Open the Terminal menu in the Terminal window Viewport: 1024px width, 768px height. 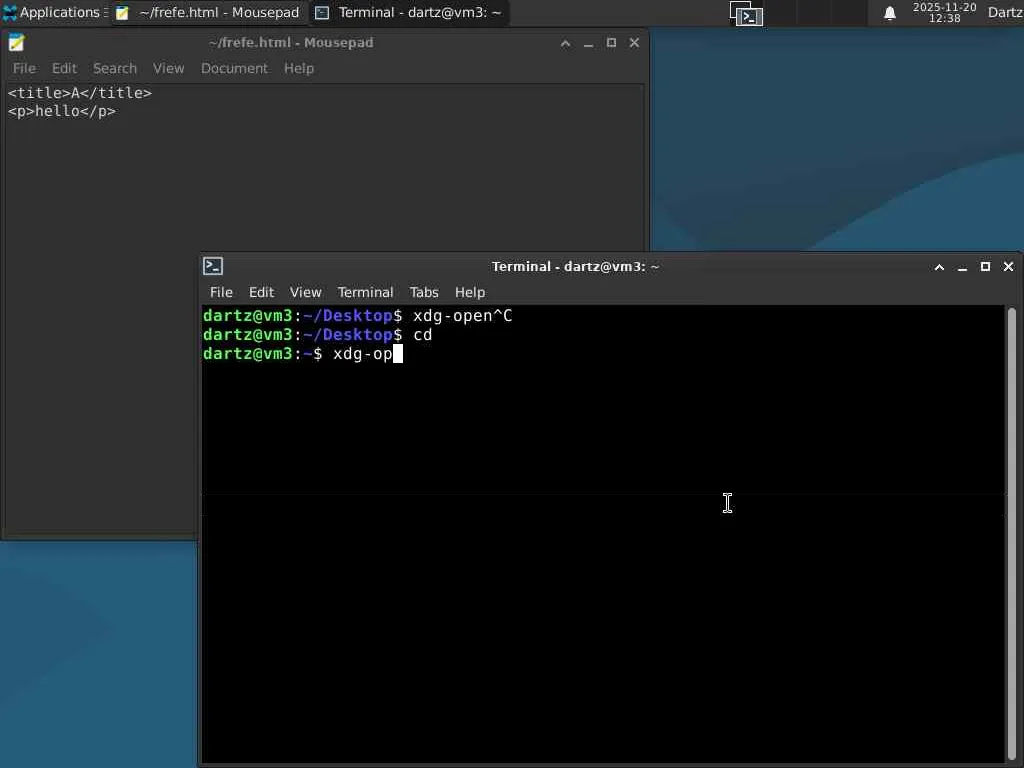click(x=365, y=292)
